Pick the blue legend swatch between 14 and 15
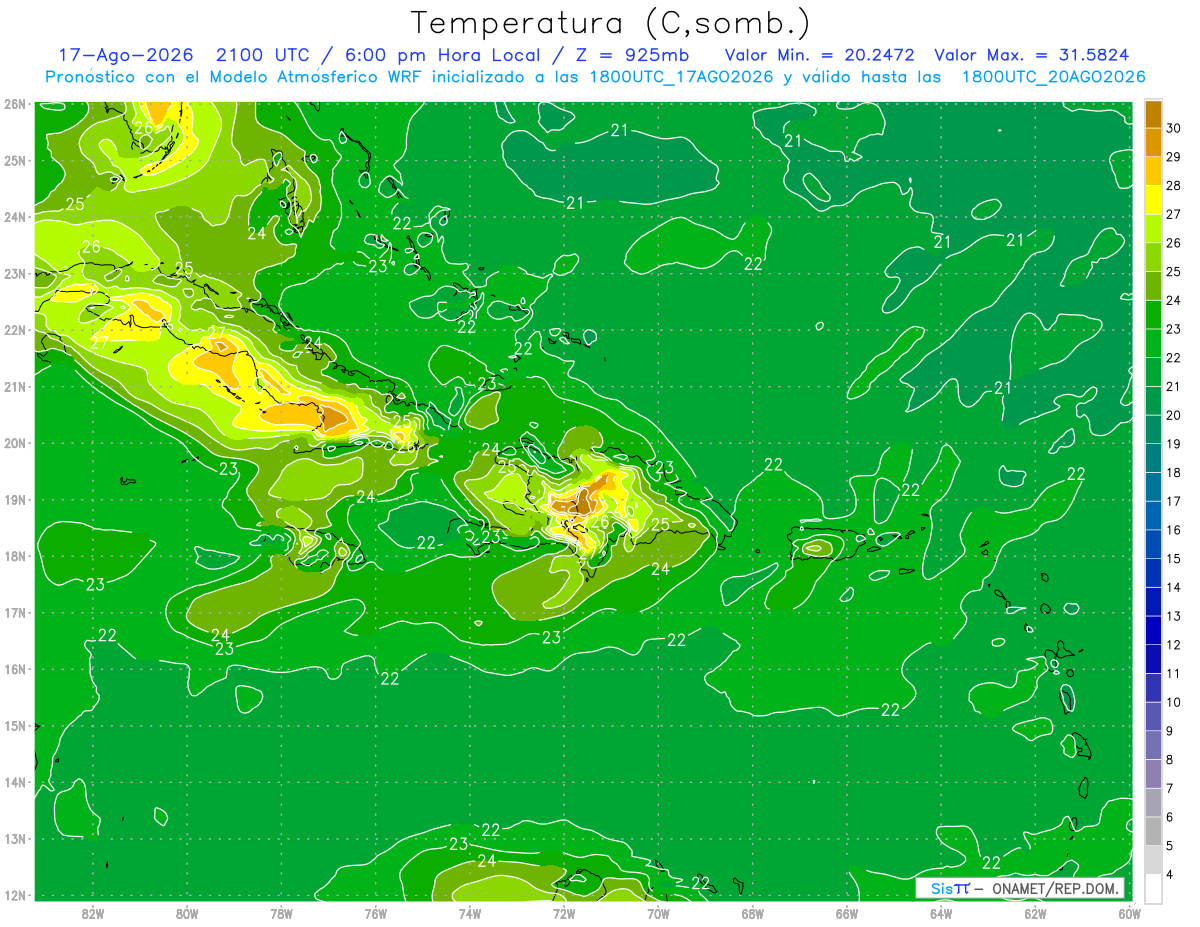1200x927 pixels. [1153, 573]
